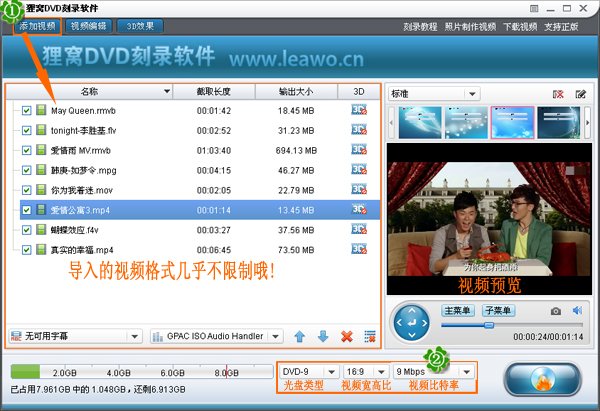Open the 16:9 aspect ratio dropdown

click(365, 372)
